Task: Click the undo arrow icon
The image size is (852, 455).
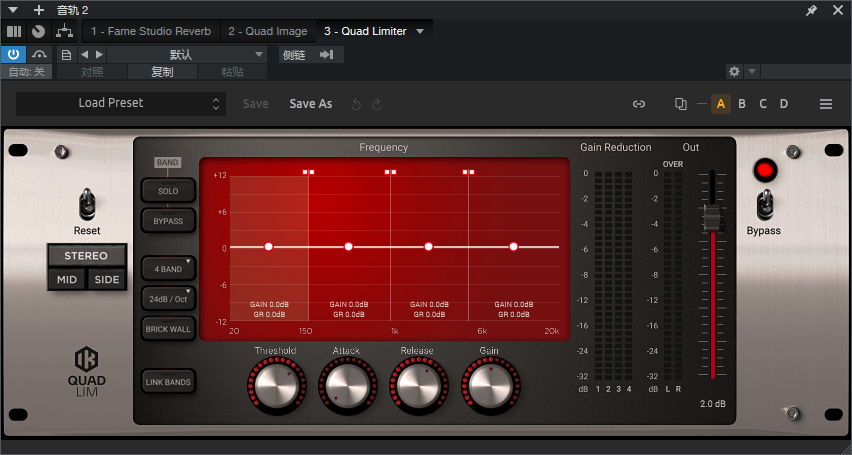Action: click(356, 104)
